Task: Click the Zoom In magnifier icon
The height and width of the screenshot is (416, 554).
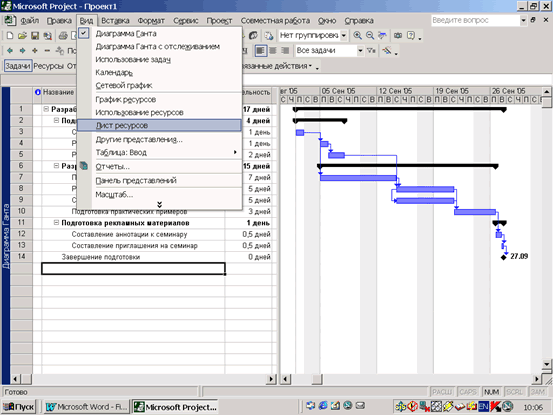Action: (x=358, y=35)
